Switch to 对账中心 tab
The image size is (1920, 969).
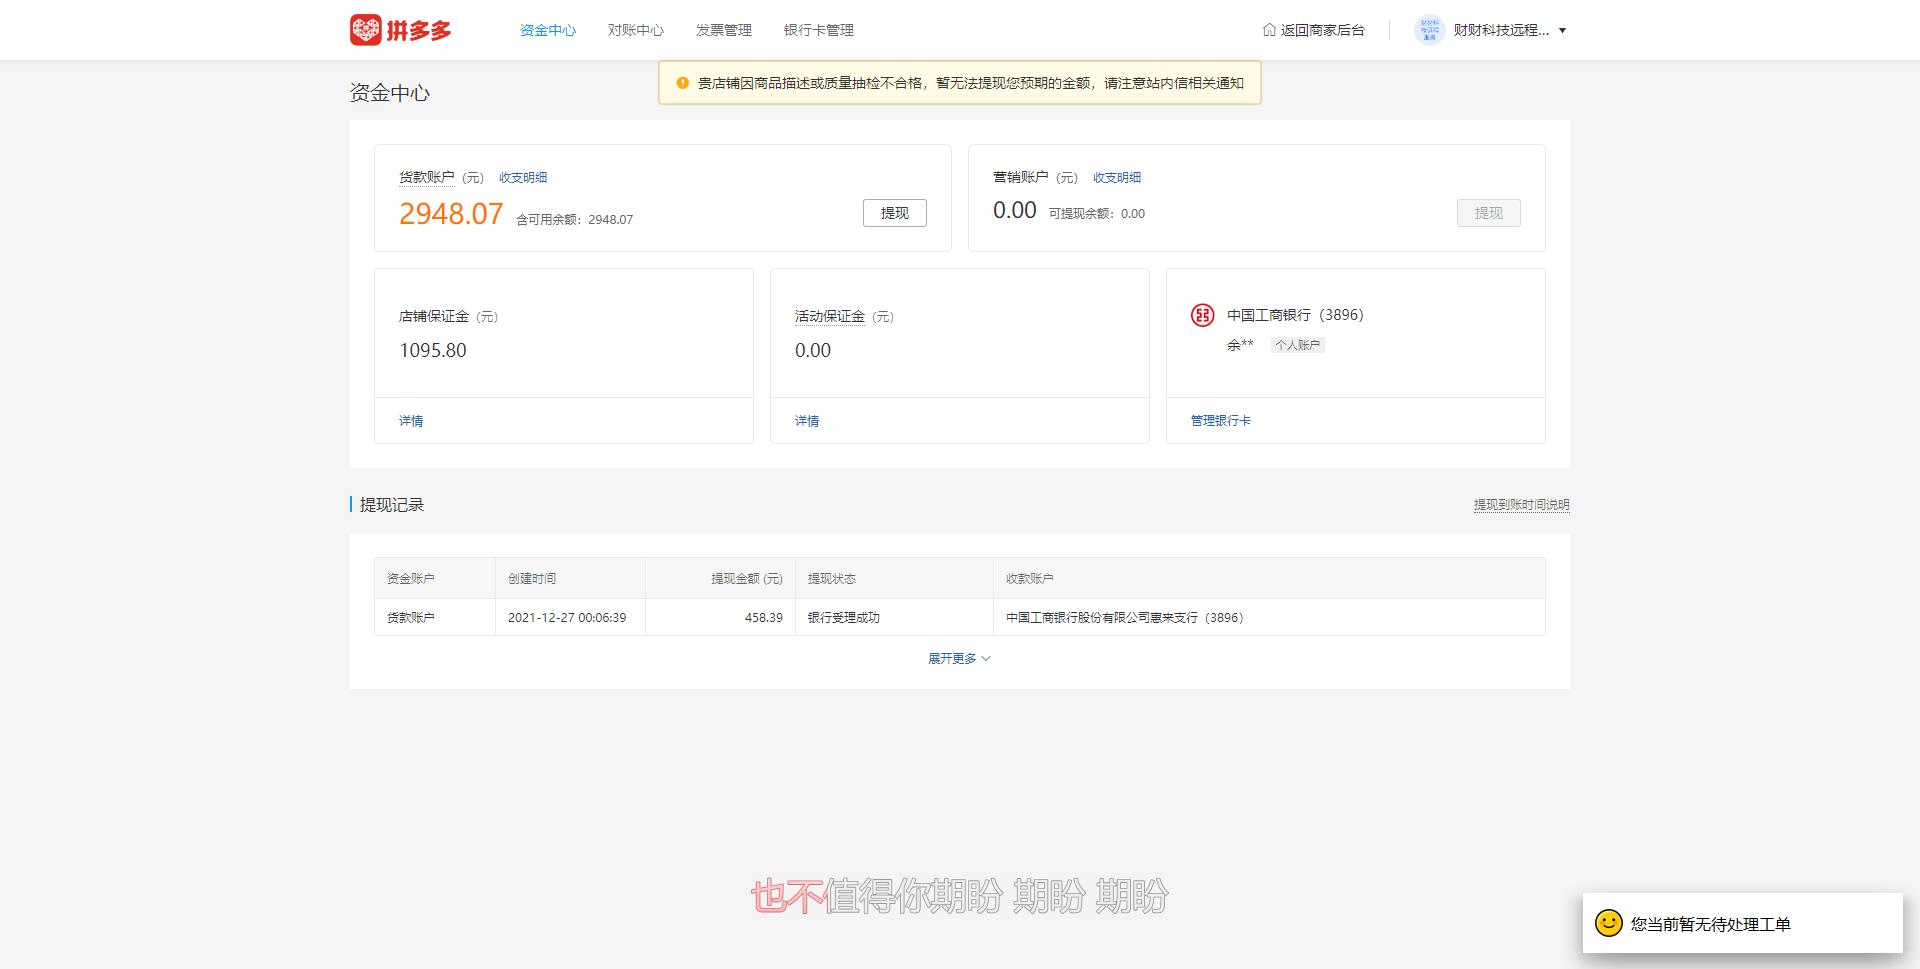point(636,30)
